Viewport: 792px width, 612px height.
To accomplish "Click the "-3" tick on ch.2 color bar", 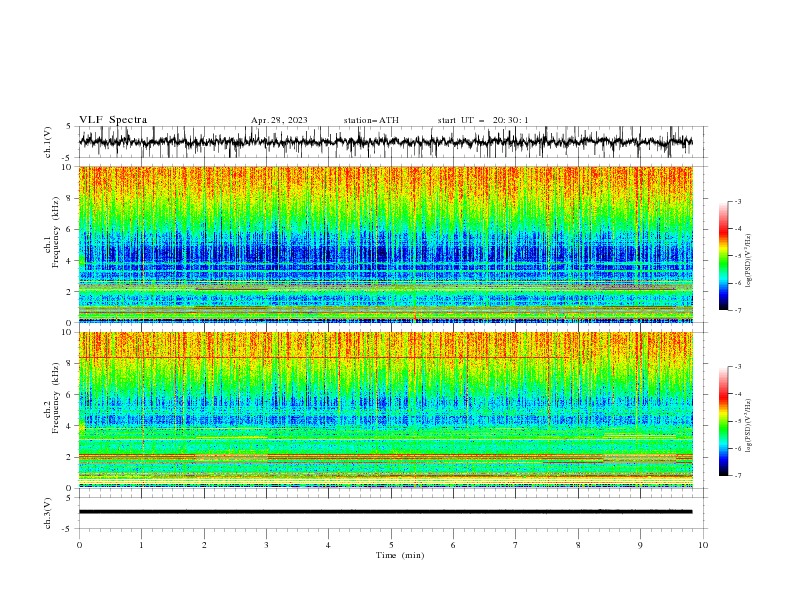I will [738, 367].
